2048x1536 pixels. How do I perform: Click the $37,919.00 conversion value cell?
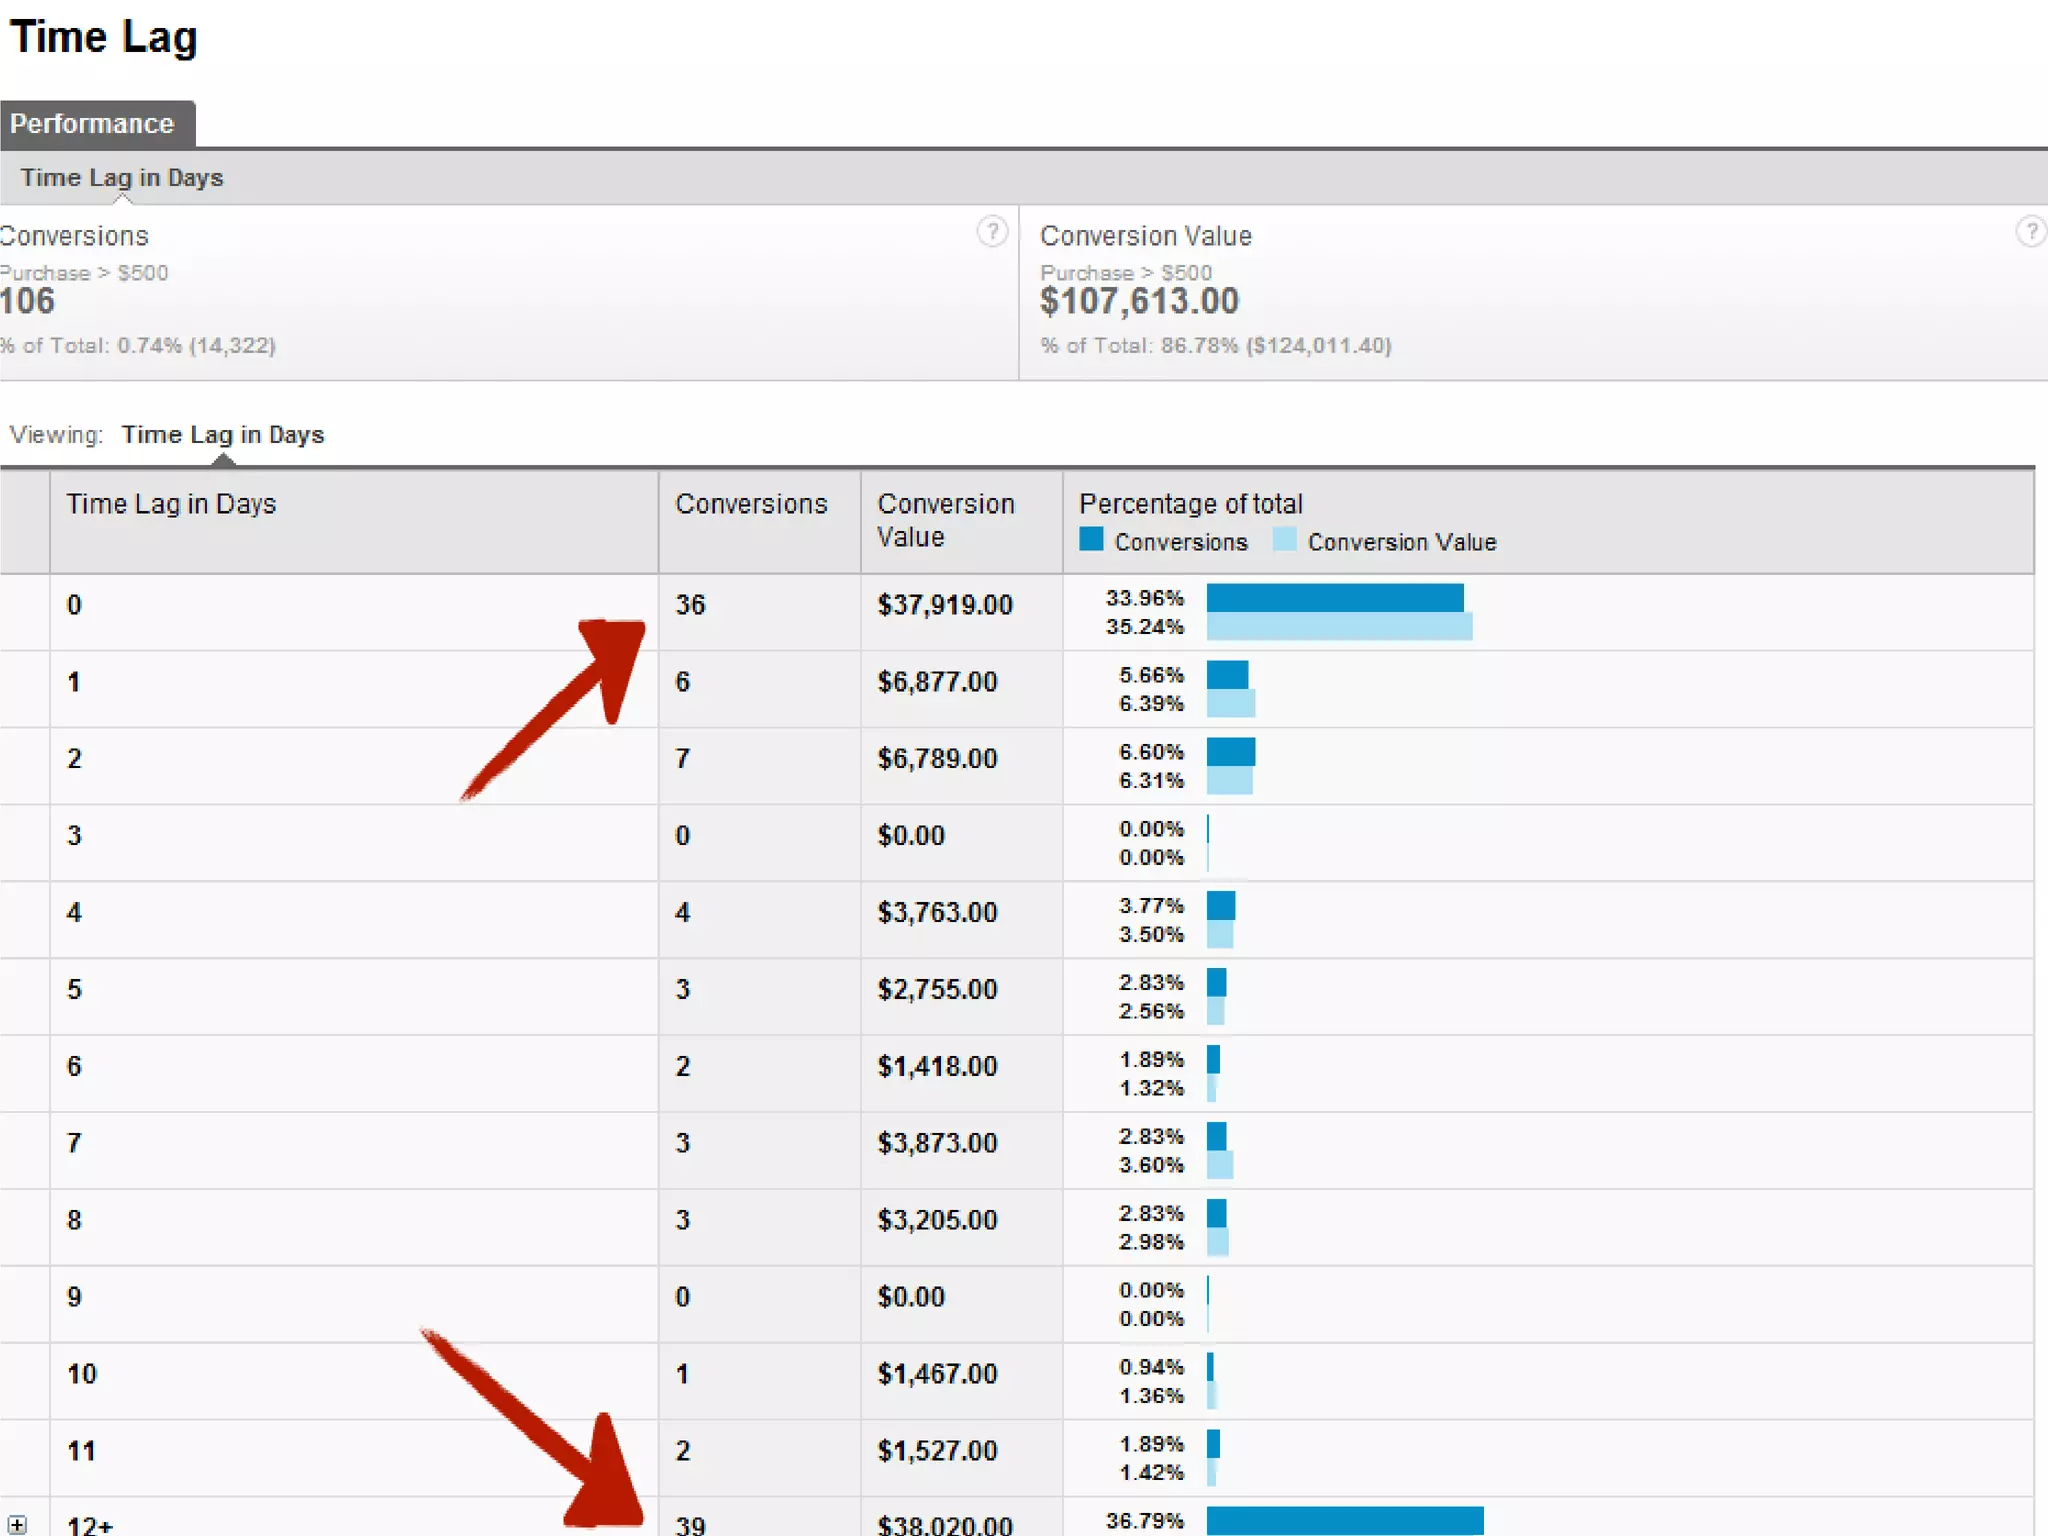(945, 605)
